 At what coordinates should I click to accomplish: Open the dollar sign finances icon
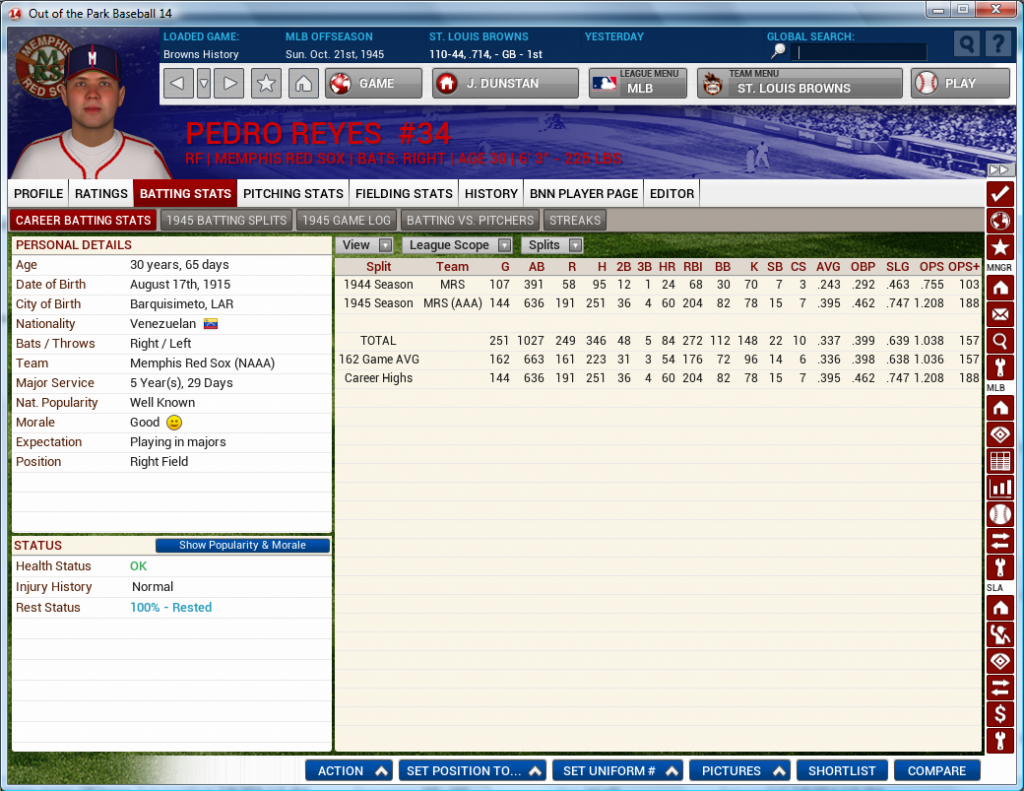pyautogui.click(x=999, y=714)
